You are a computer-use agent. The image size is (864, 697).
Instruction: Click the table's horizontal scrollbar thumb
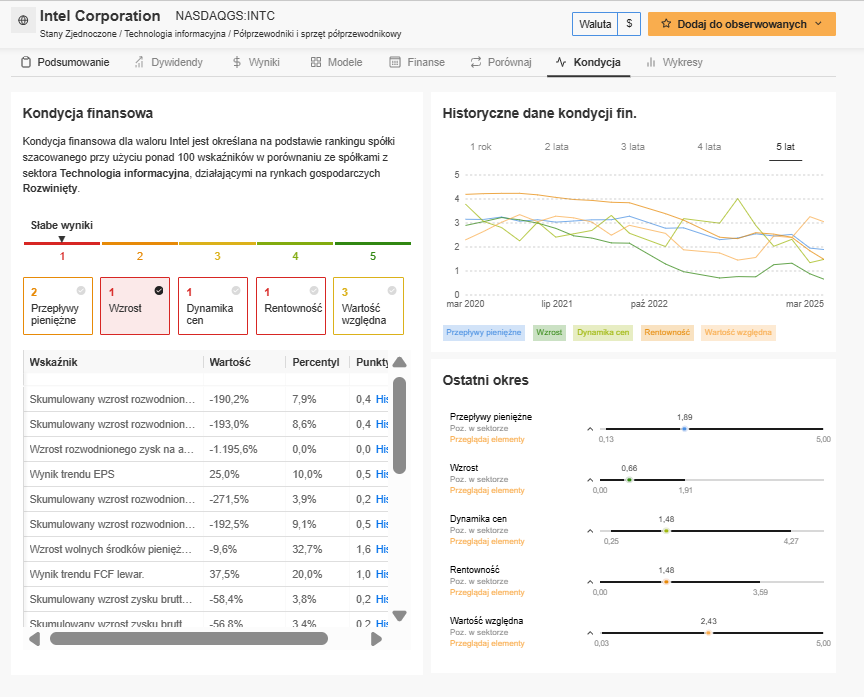189,639
